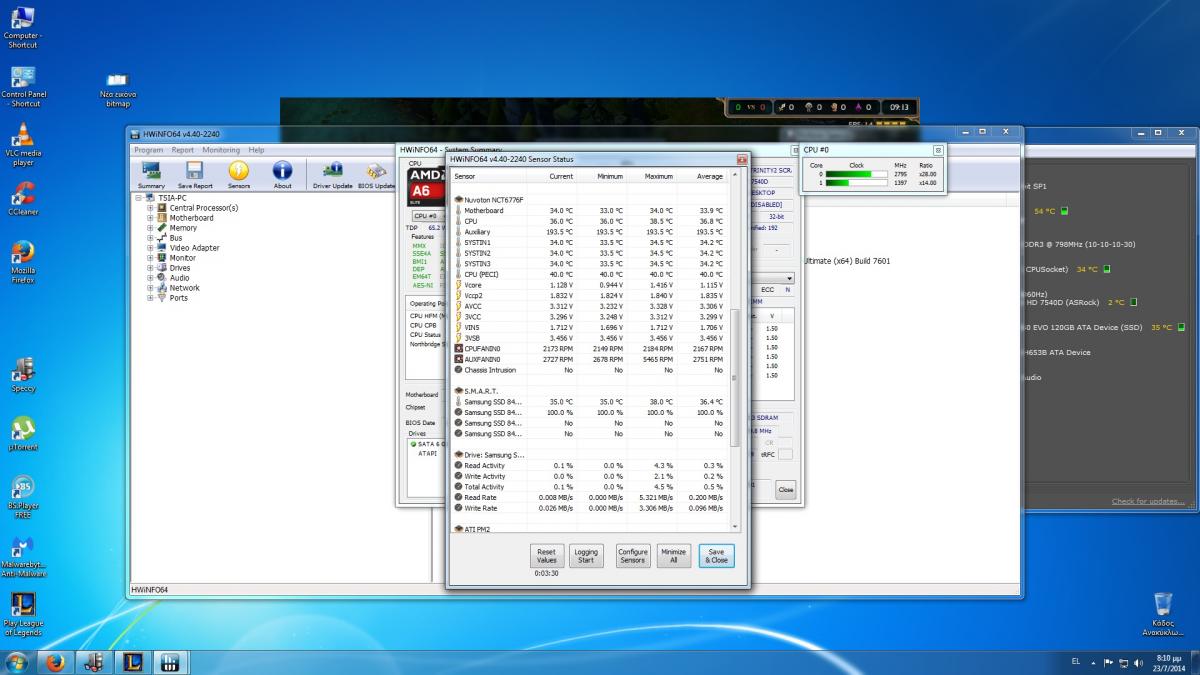Follow the Check for updates link

click(x=1148, y=501)
